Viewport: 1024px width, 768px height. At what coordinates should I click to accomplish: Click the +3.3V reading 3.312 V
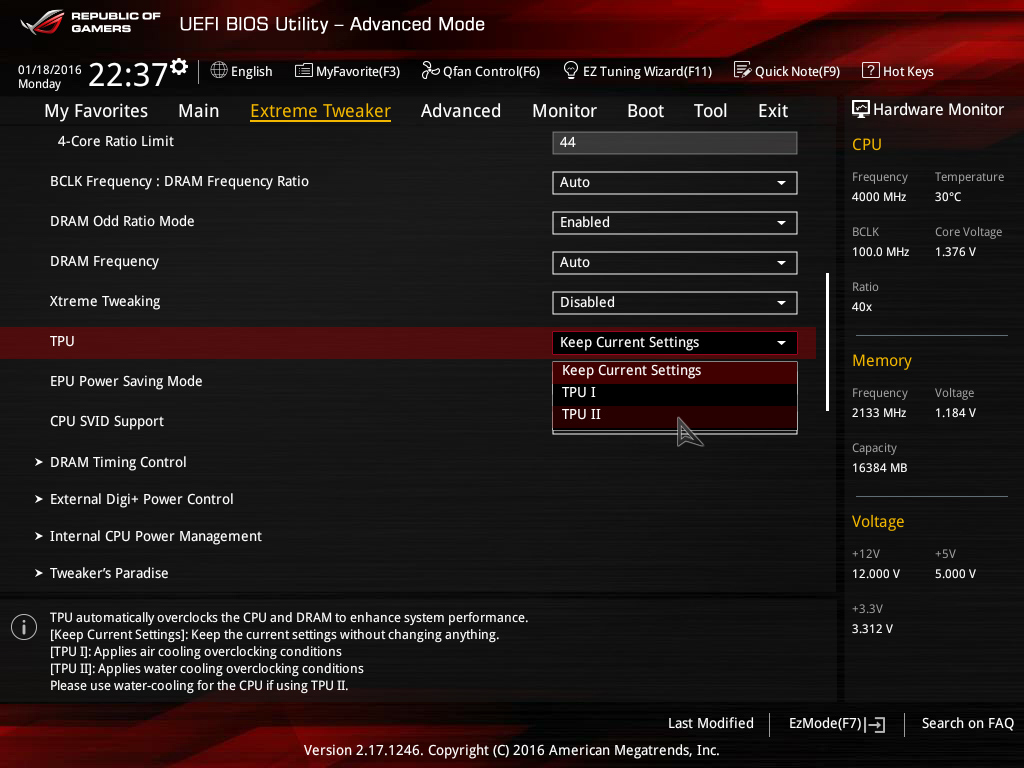pyautogui.click(x=872, y=629)
